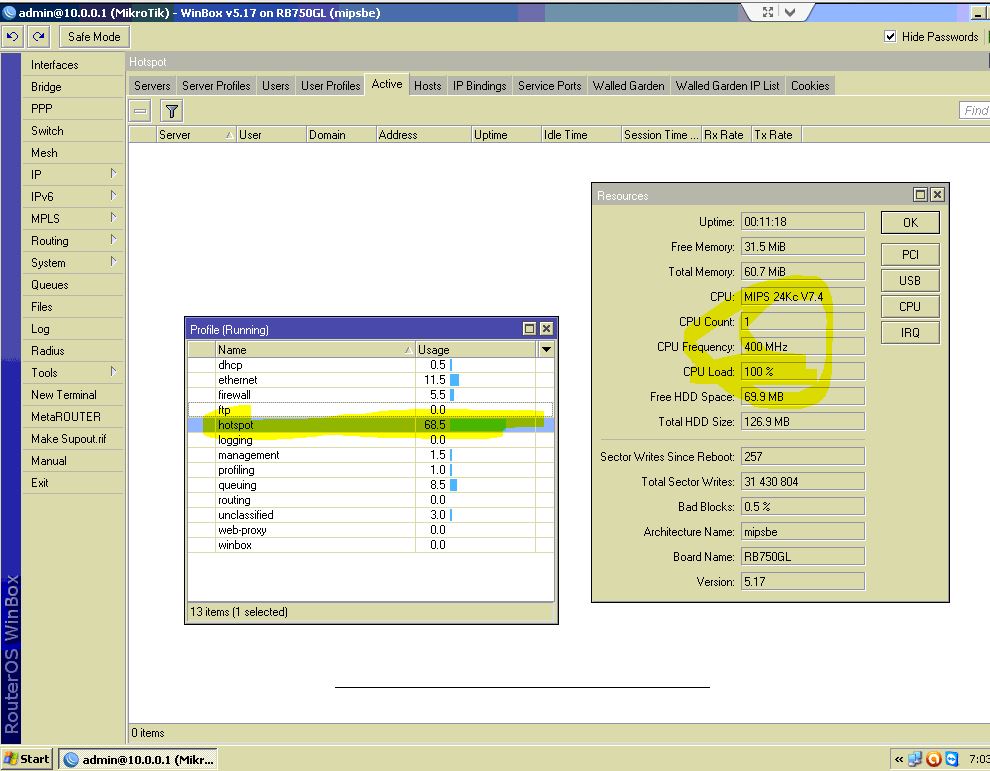Switch to the Walled Garden IP List tab
This screenshot has width=990, height=771.
727,86
